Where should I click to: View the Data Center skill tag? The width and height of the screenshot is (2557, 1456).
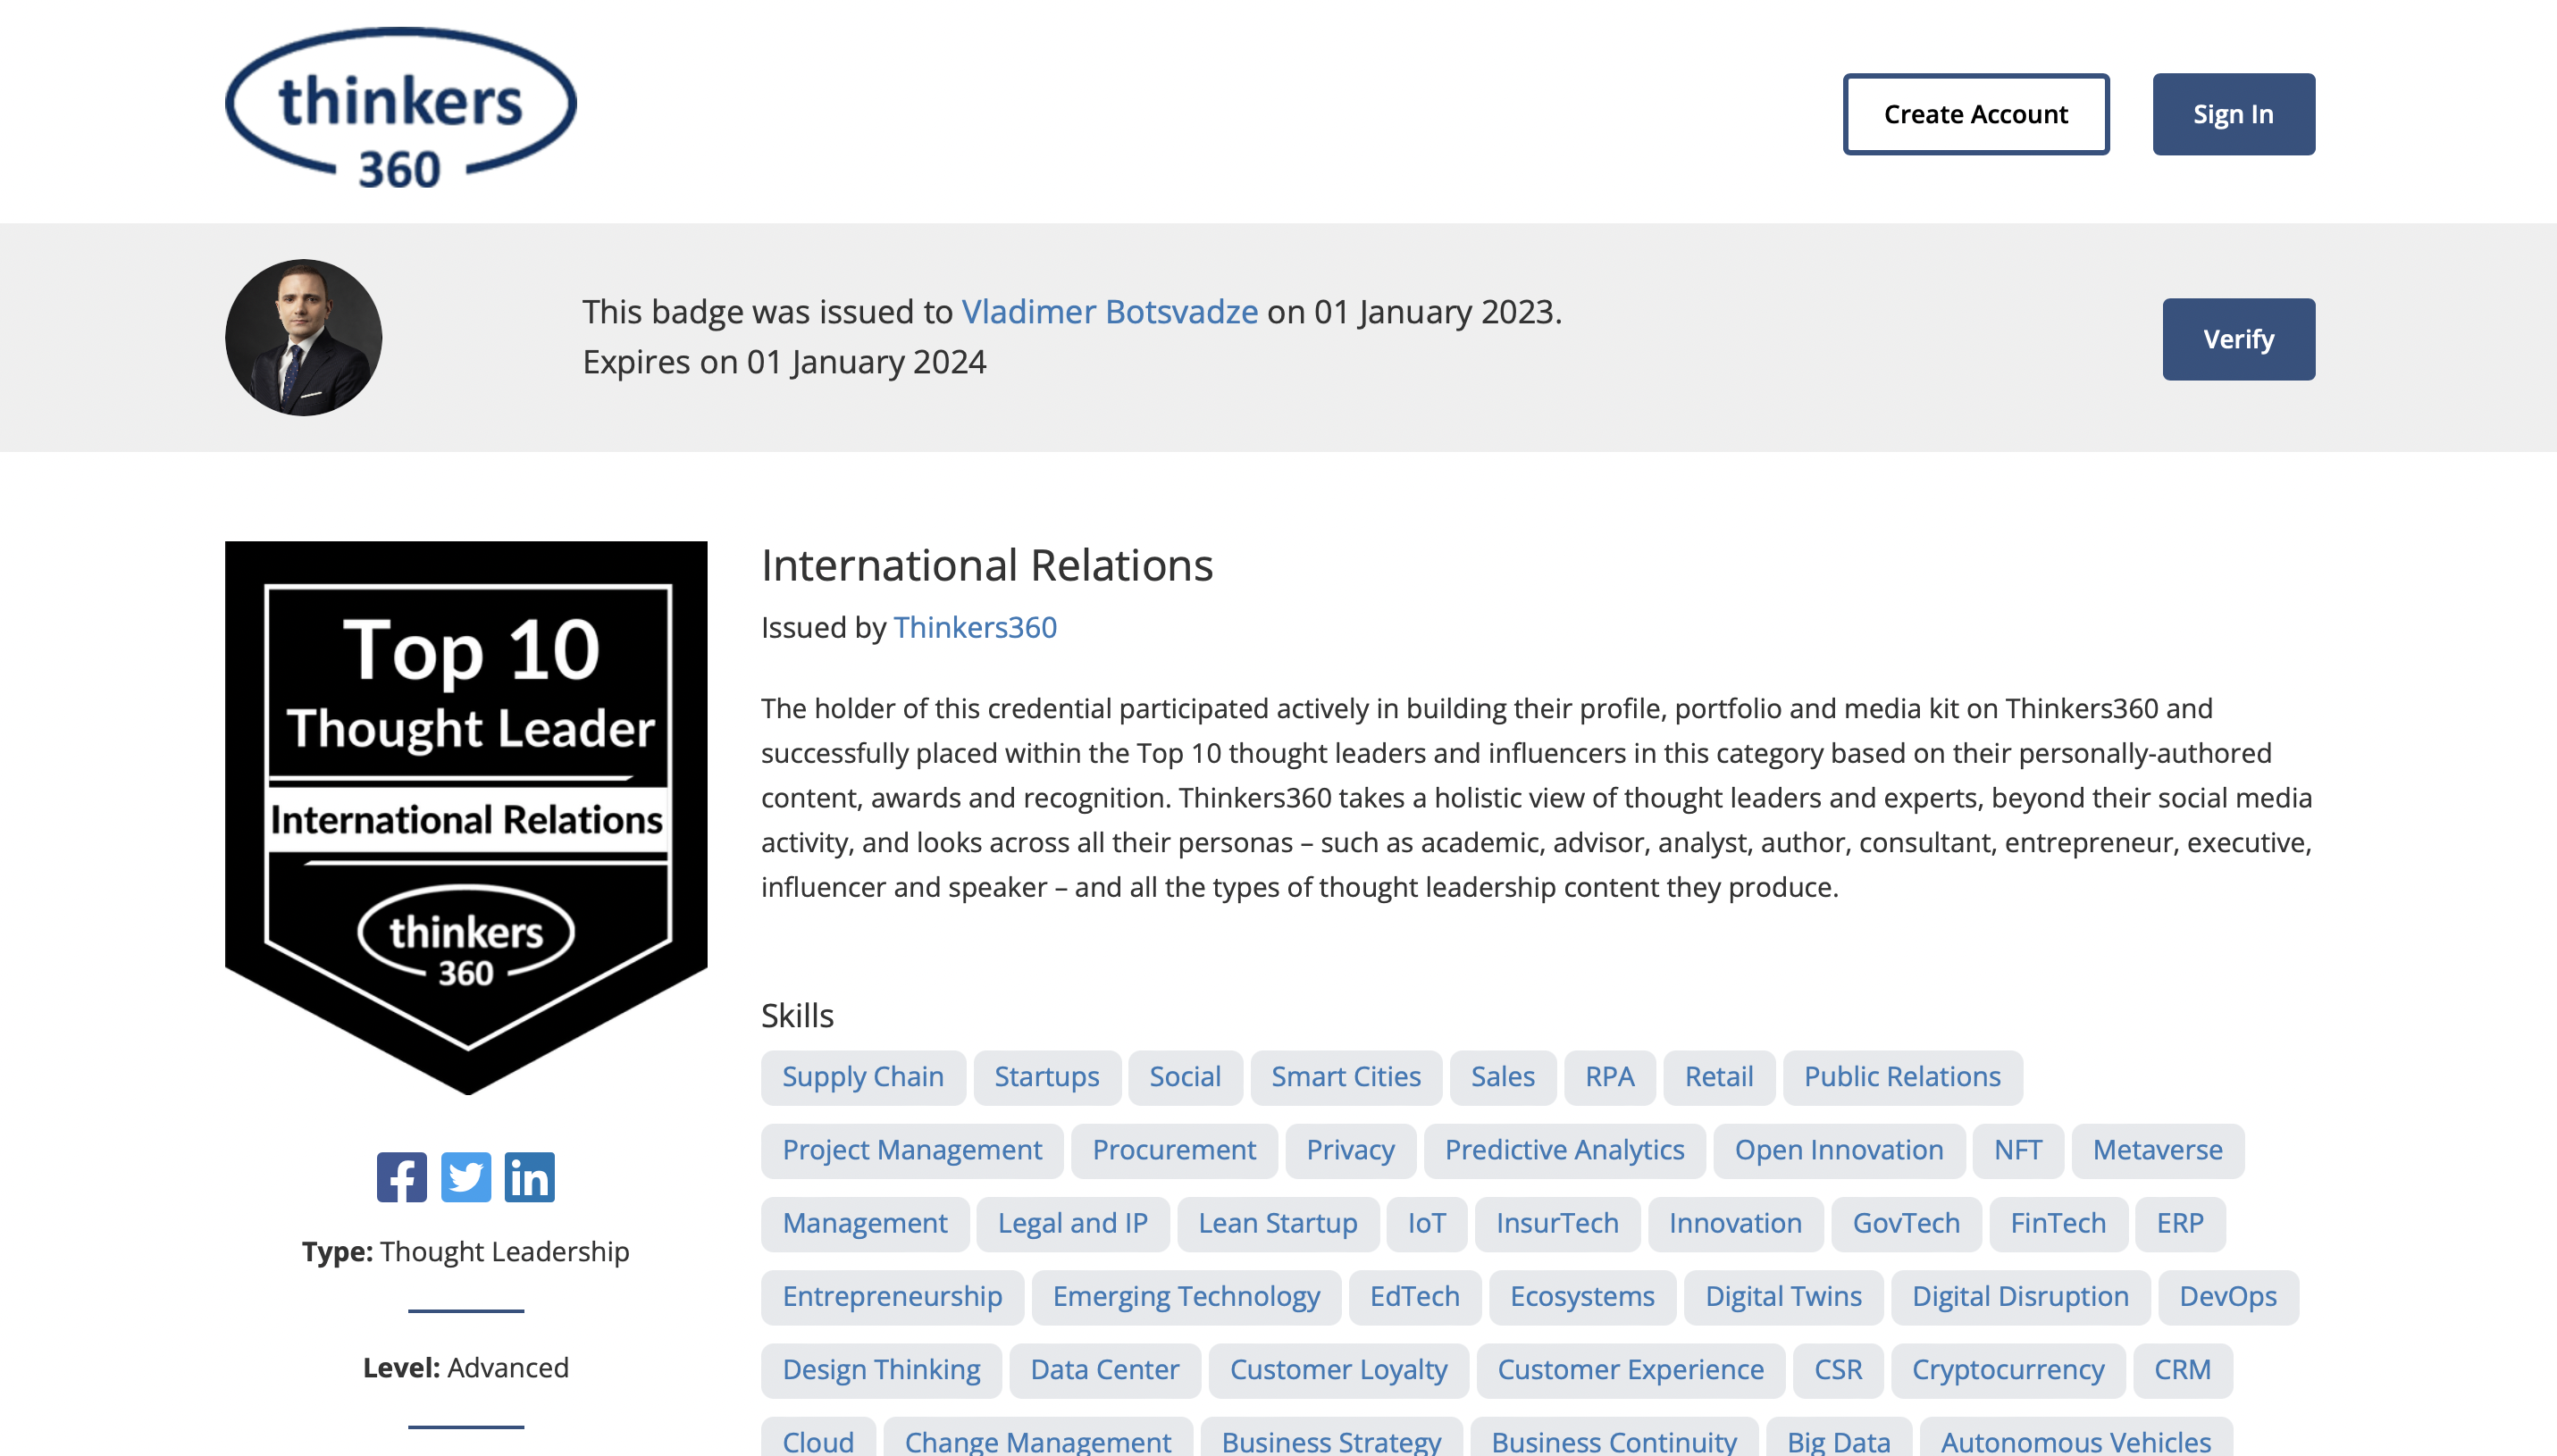coord(1105,1370)
